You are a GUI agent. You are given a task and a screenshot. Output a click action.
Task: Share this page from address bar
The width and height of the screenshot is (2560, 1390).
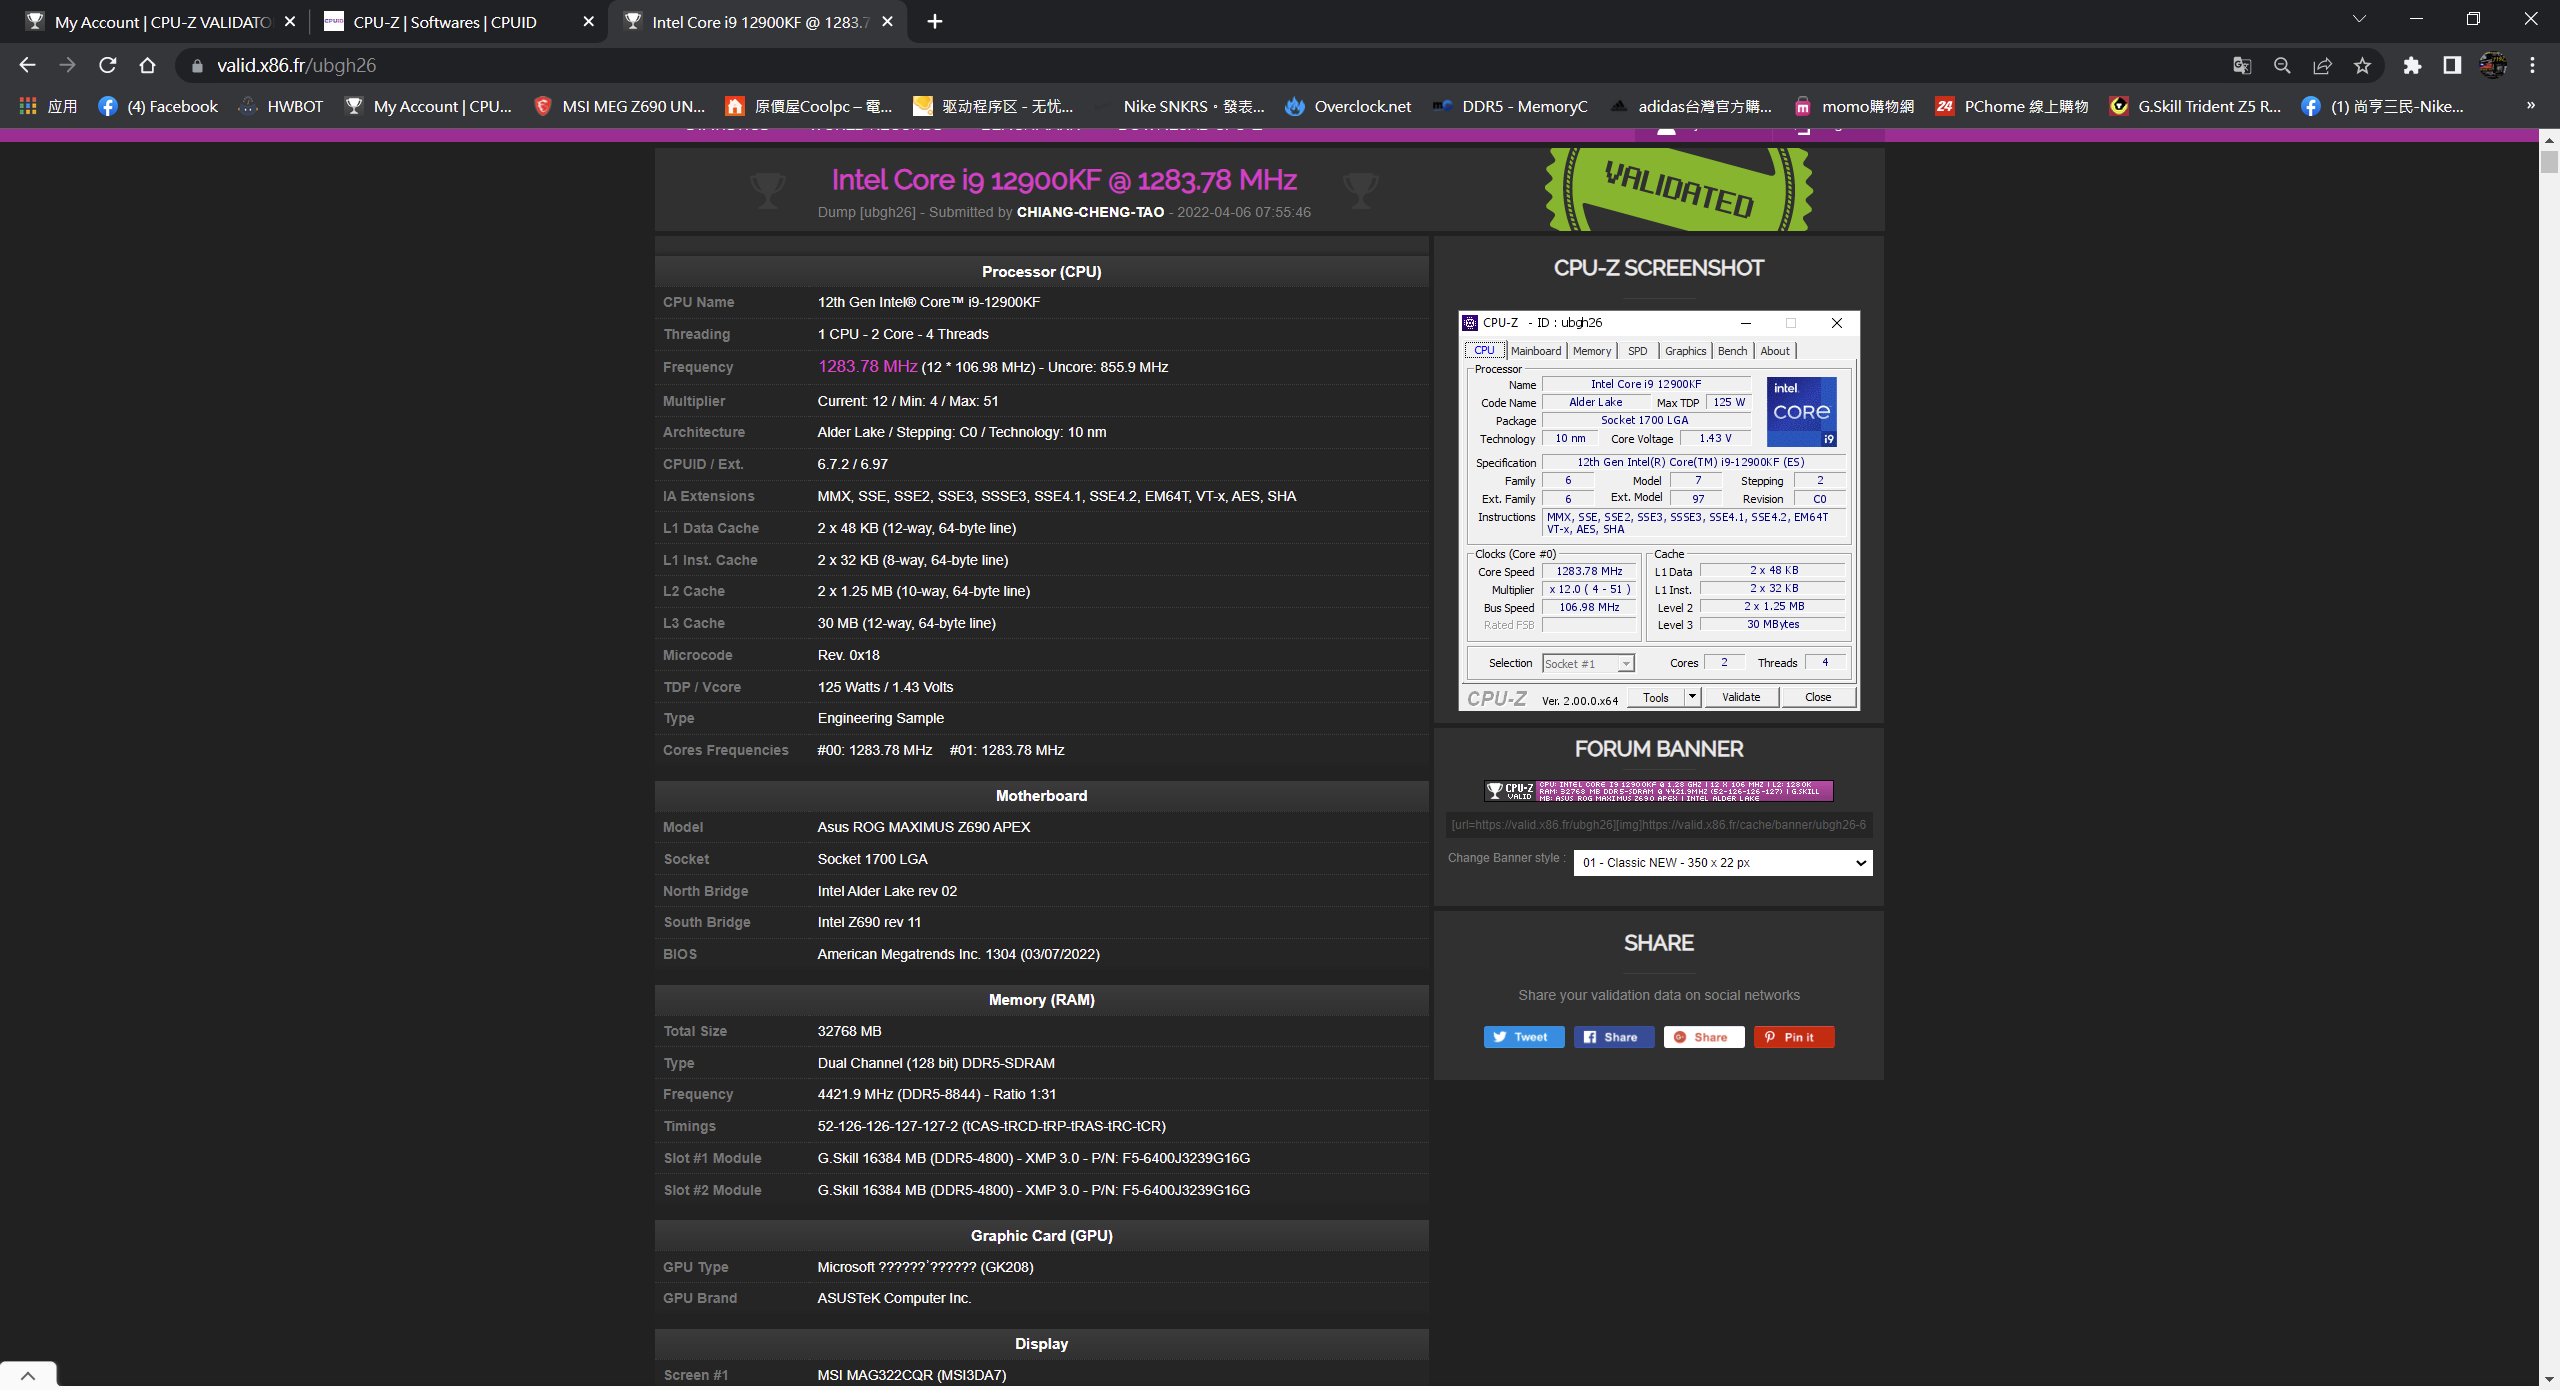(2322, 65)
